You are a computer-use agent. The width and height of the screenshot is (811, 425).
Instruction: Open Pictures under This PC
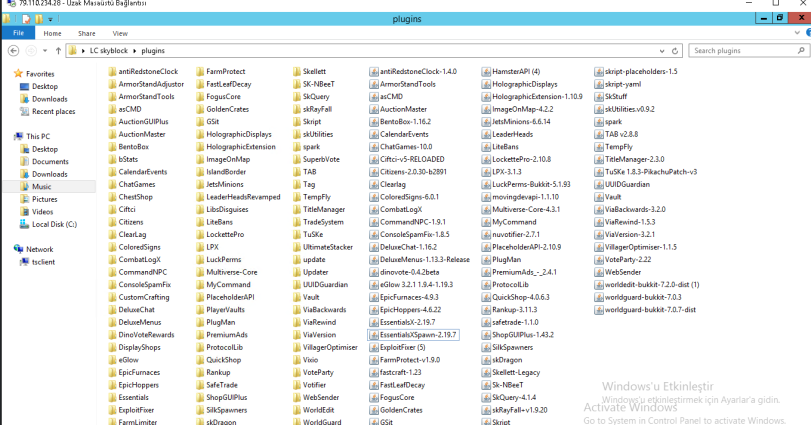[x=44, y=199]
